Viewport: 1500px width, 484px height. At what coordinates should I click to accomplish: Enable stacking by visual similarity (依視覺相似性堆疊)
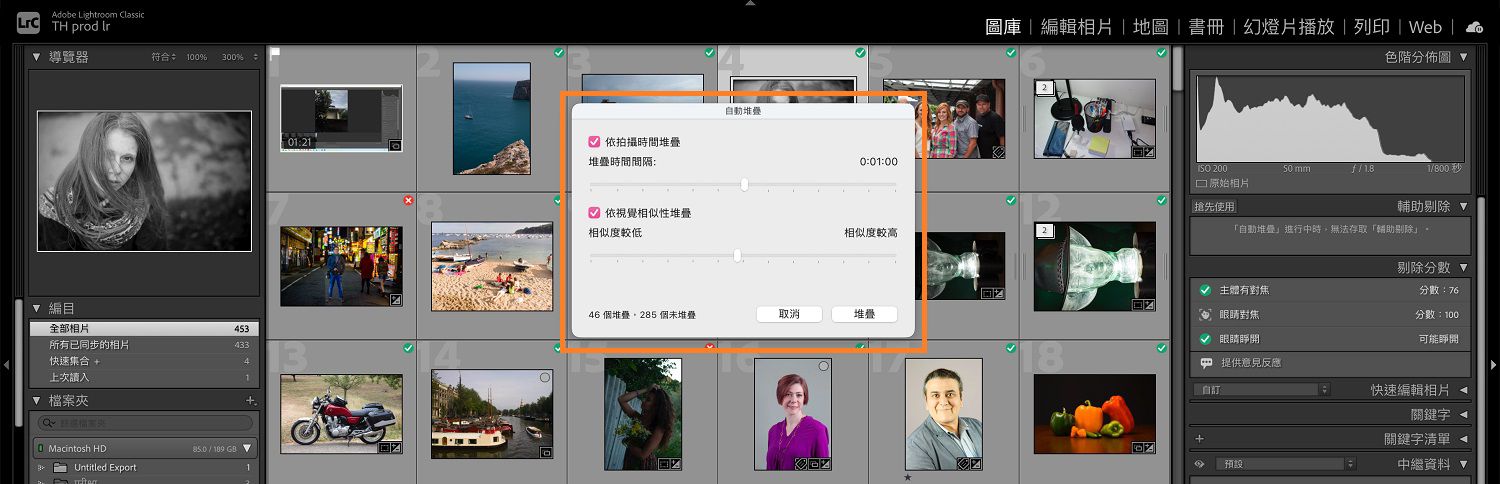coord(594,213)
